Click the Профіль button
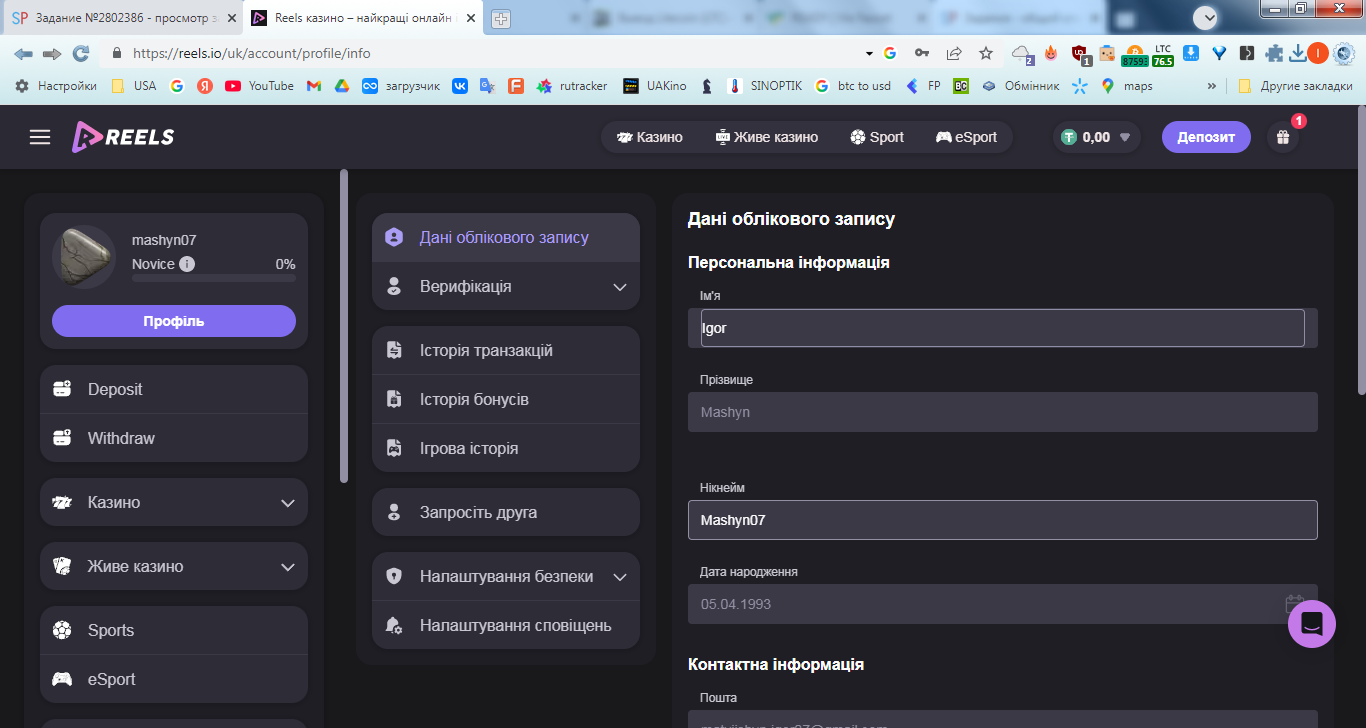 tap(174, 321)
